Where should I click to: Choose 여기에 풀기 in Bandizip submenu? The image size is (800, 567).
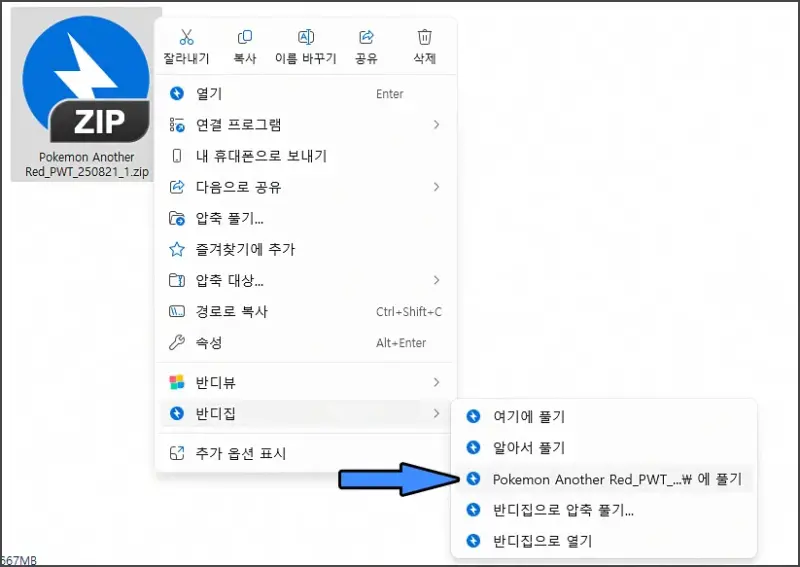604,417
